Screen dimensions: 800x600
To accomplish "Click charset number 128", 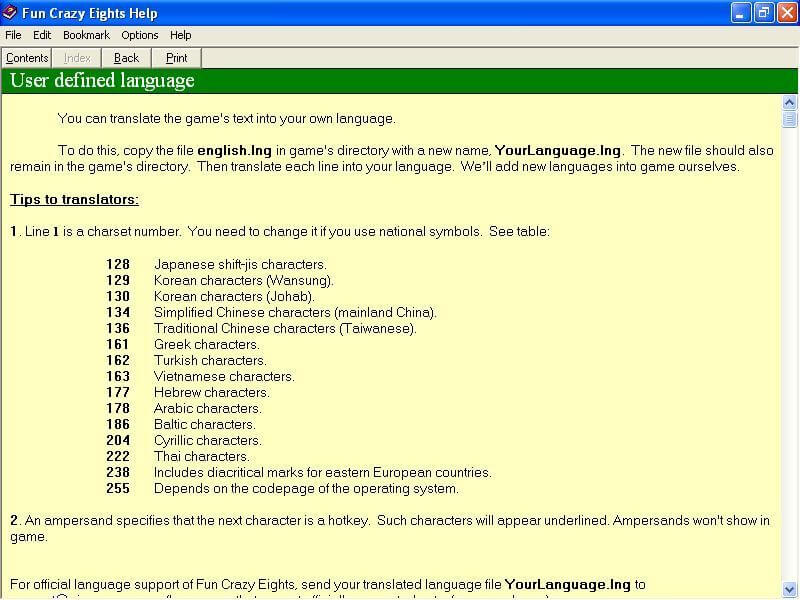I will 118,264.
